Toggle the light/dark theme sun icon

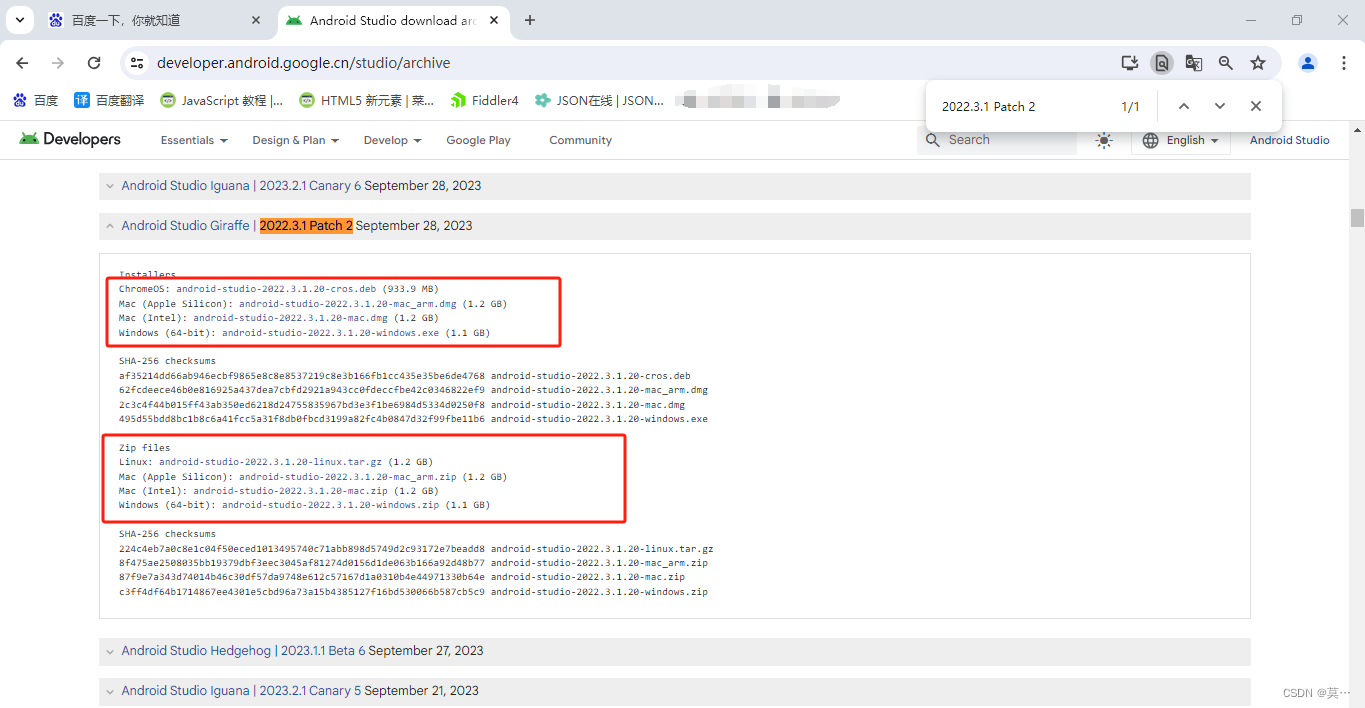click(1104, 140)
